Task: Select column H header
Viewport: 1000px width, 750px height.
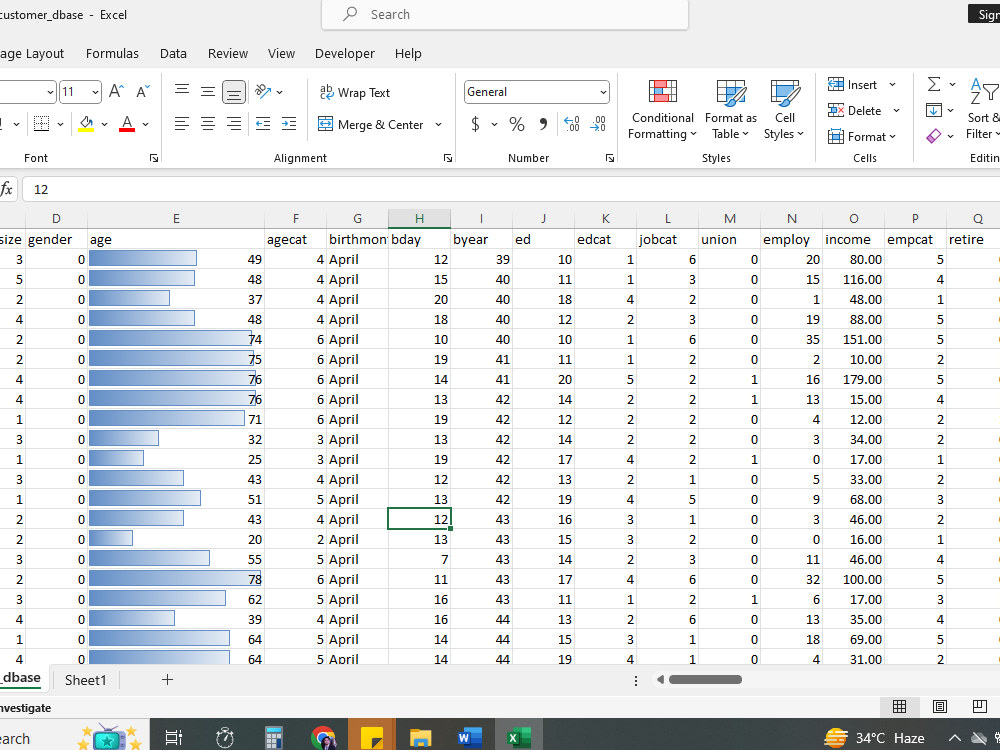Action: (419, 219)
